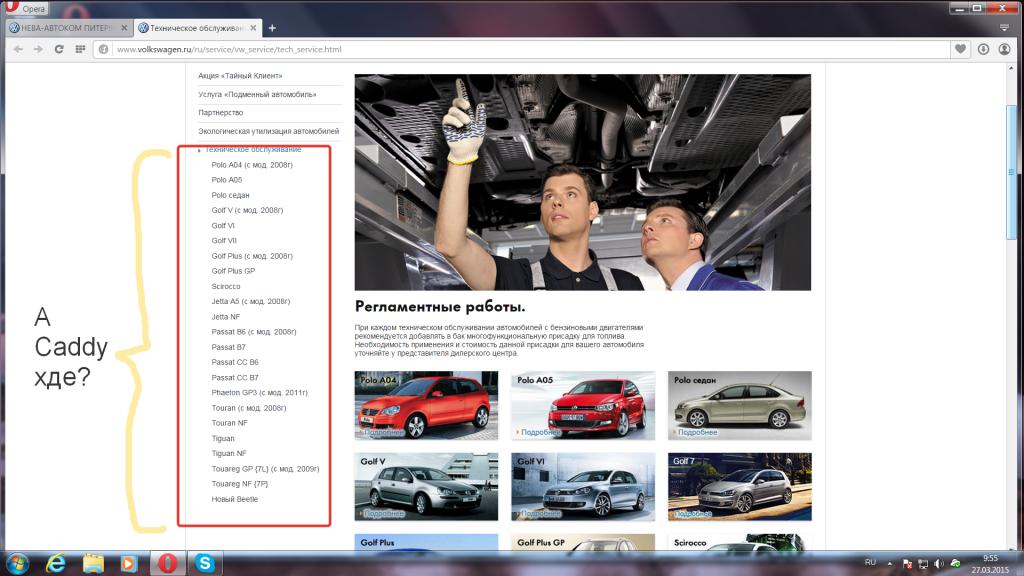The width and height of the screenshot is (1024, 576).
Task: Open the Golf V car thumbnail
Action: tap(426, 487)
